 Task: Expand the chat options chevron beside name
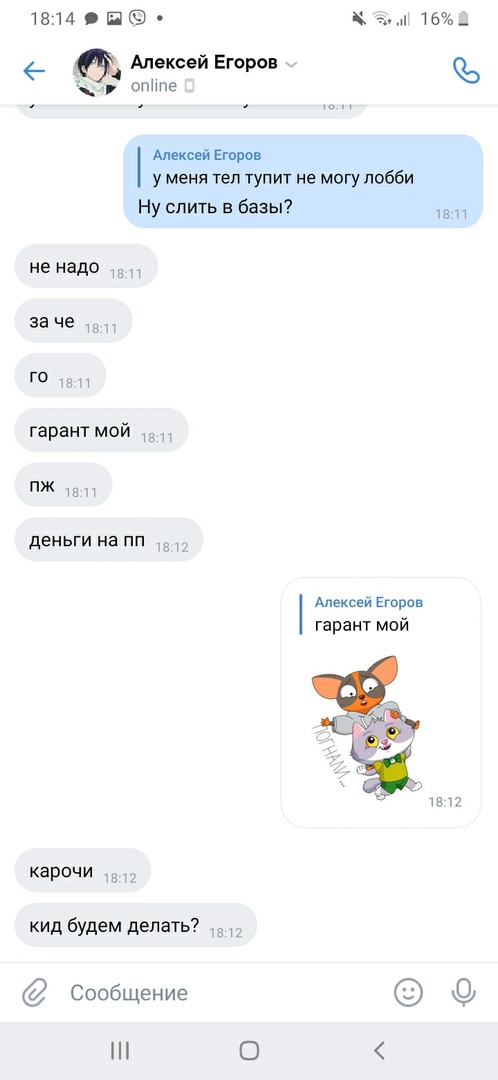291,65
